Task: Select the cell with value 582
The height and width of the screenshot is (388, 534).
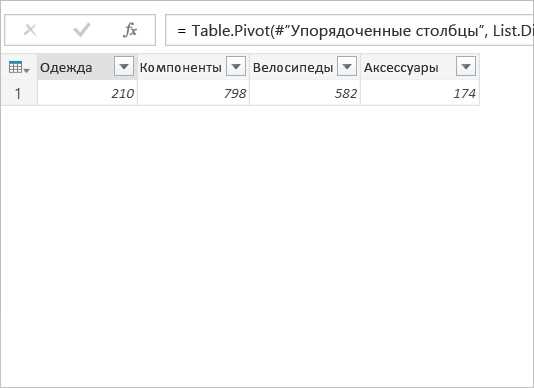Action: [x=305, y=93]
